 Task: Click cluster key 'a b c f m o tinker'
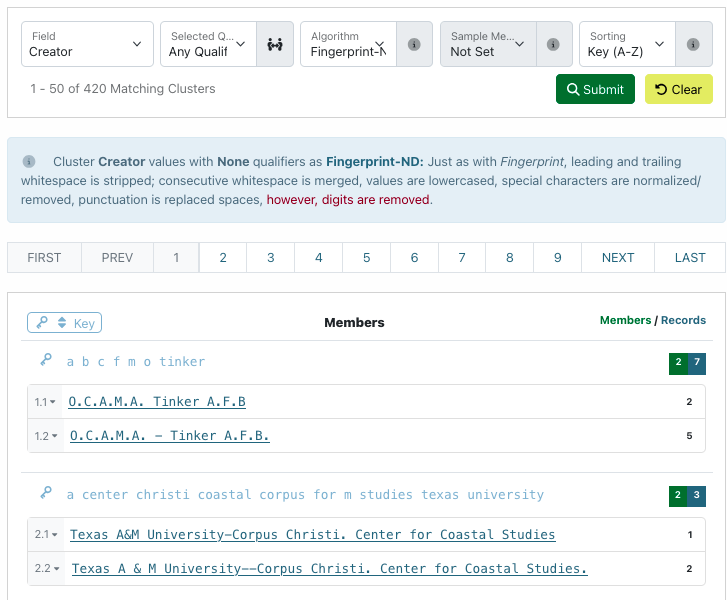(136, 362)
